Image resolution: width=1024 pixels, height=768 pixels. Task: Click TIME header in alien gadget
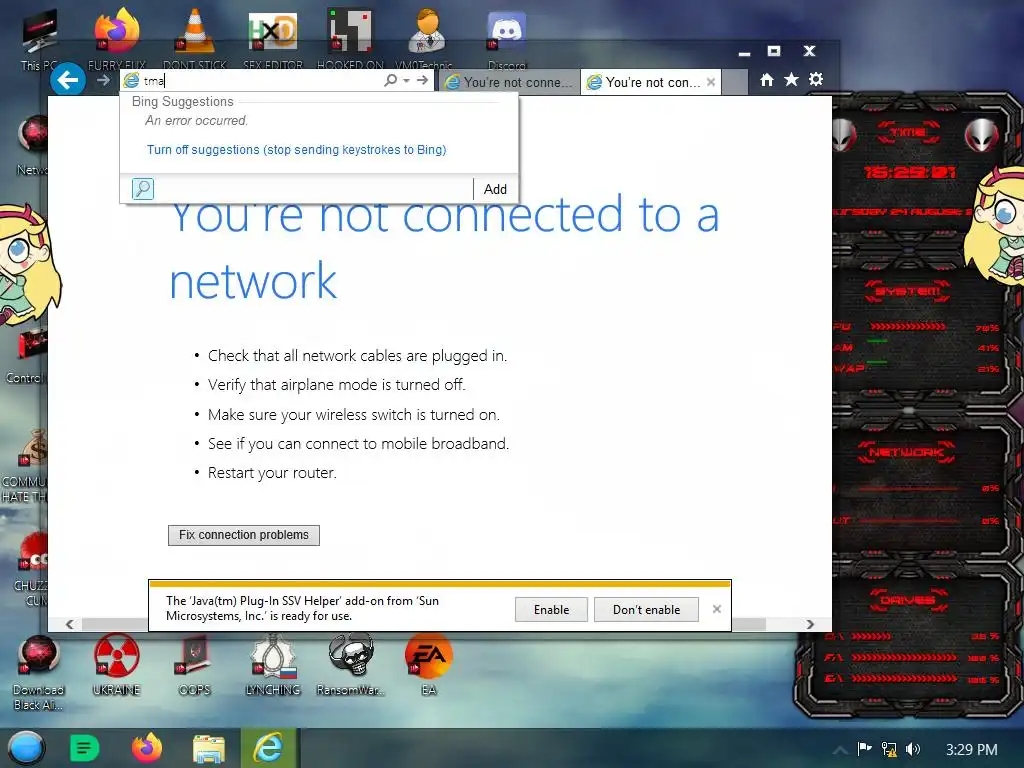[908, 133]
